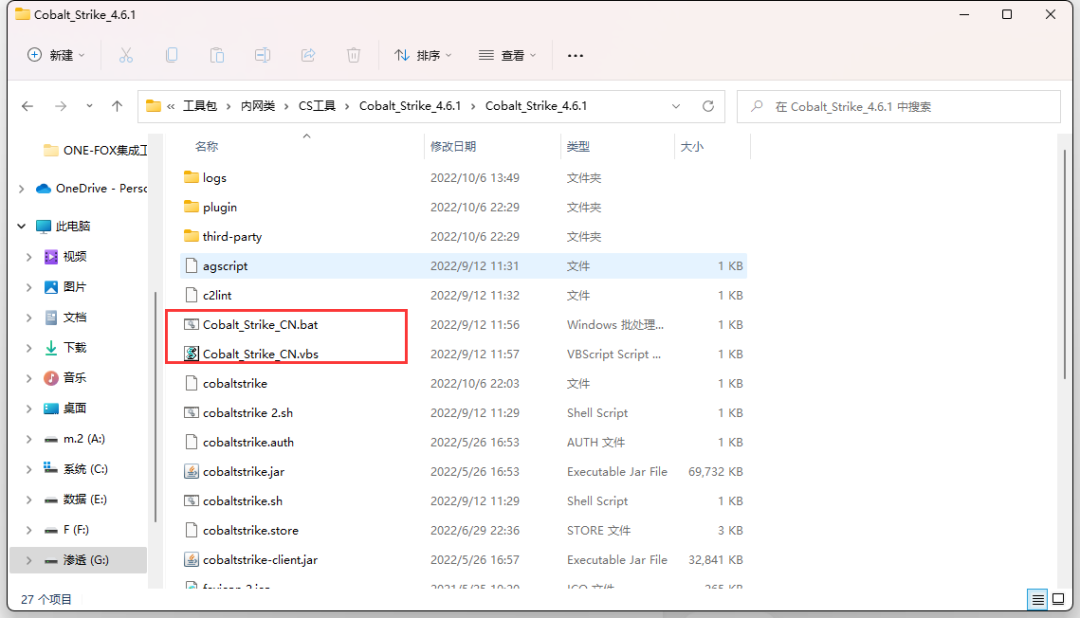
Task: Click the OneDrive cloud icon in sidebar
Action: click(x=43, y=188)
